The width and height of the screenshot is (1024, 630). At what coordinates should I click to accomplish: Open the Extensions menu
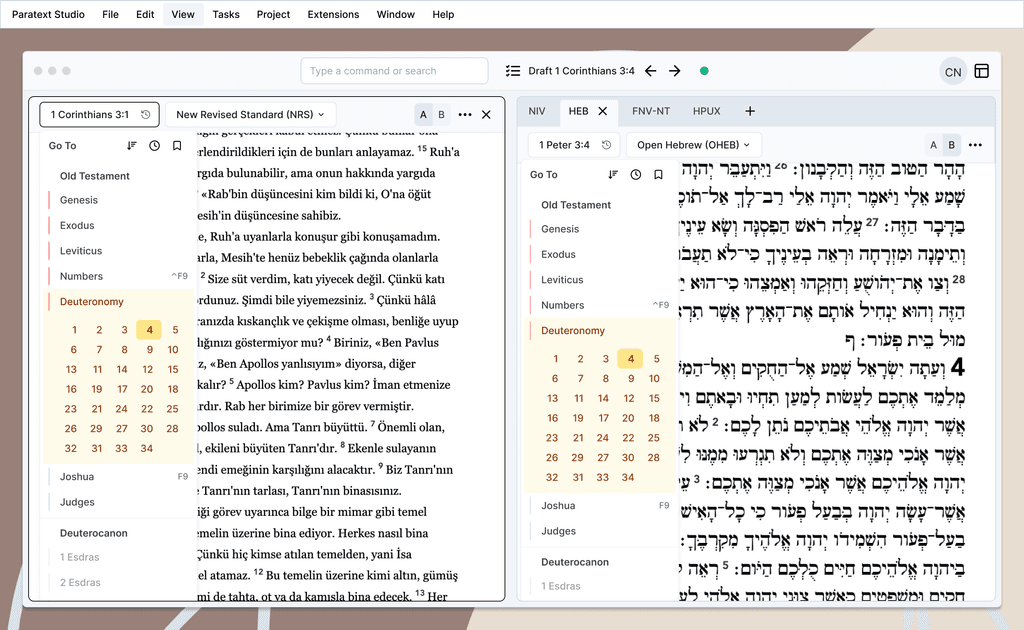[333, 14]
